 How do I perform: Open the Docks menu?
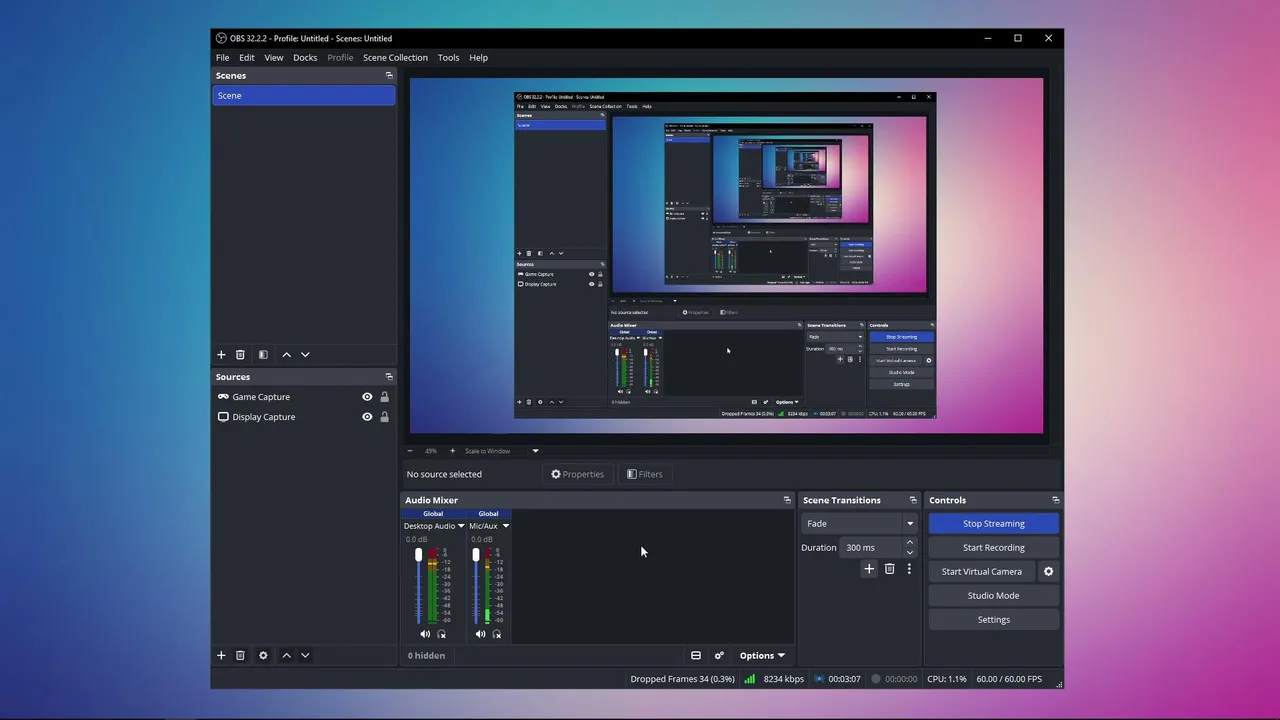(305, 58)
